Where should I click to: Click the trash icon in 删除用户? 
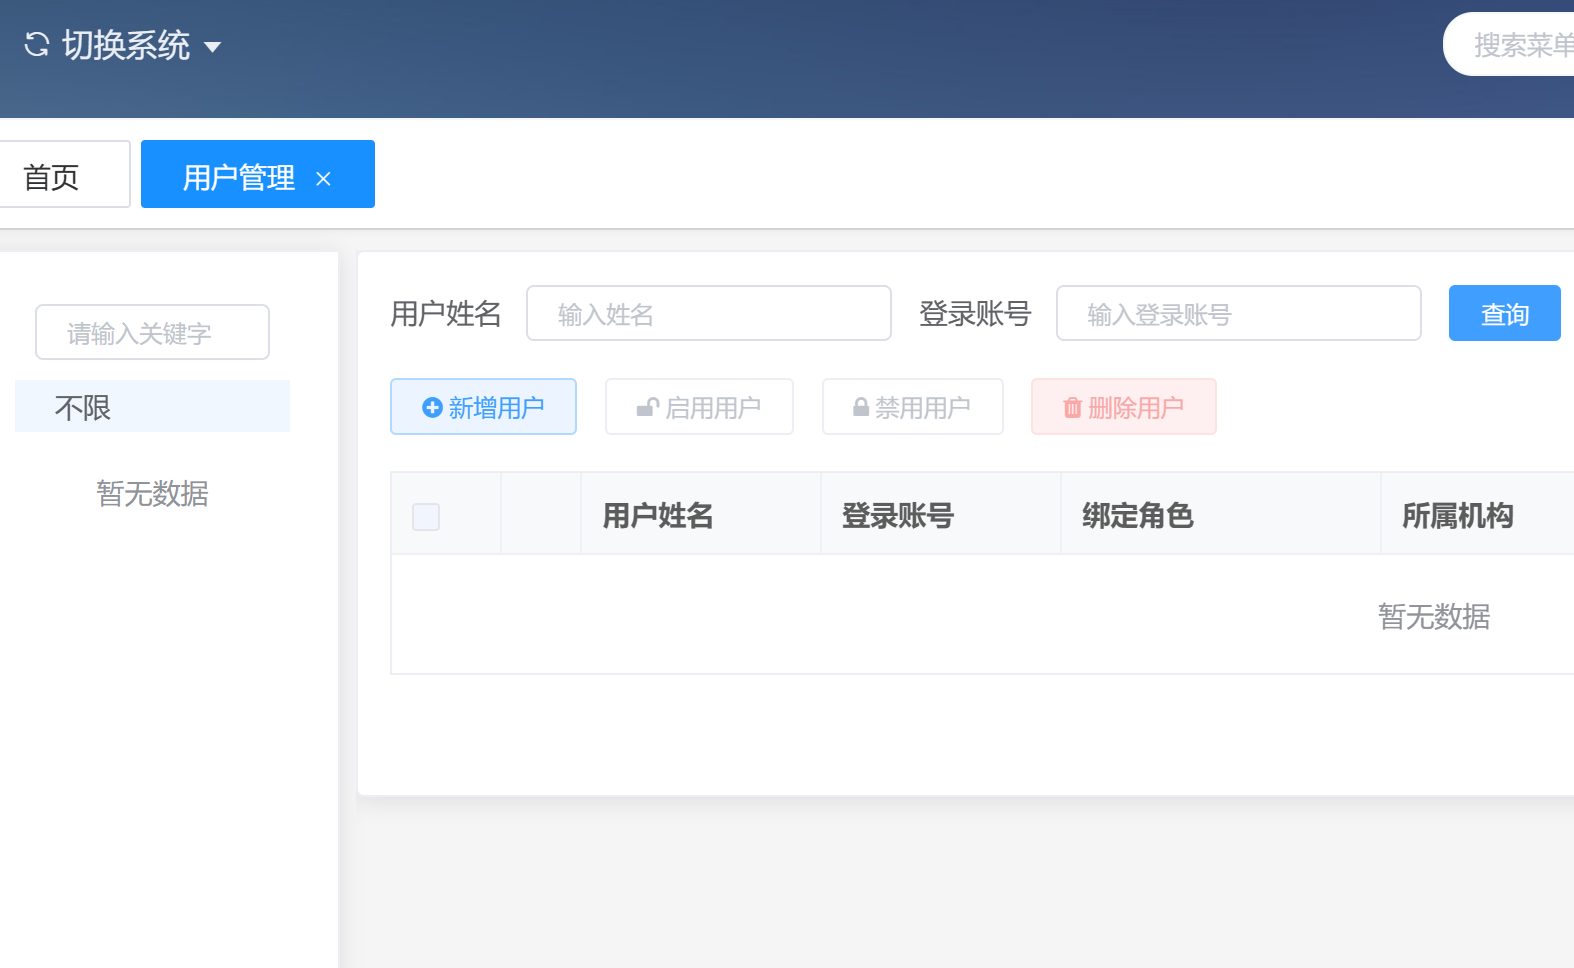[1073, 407]
